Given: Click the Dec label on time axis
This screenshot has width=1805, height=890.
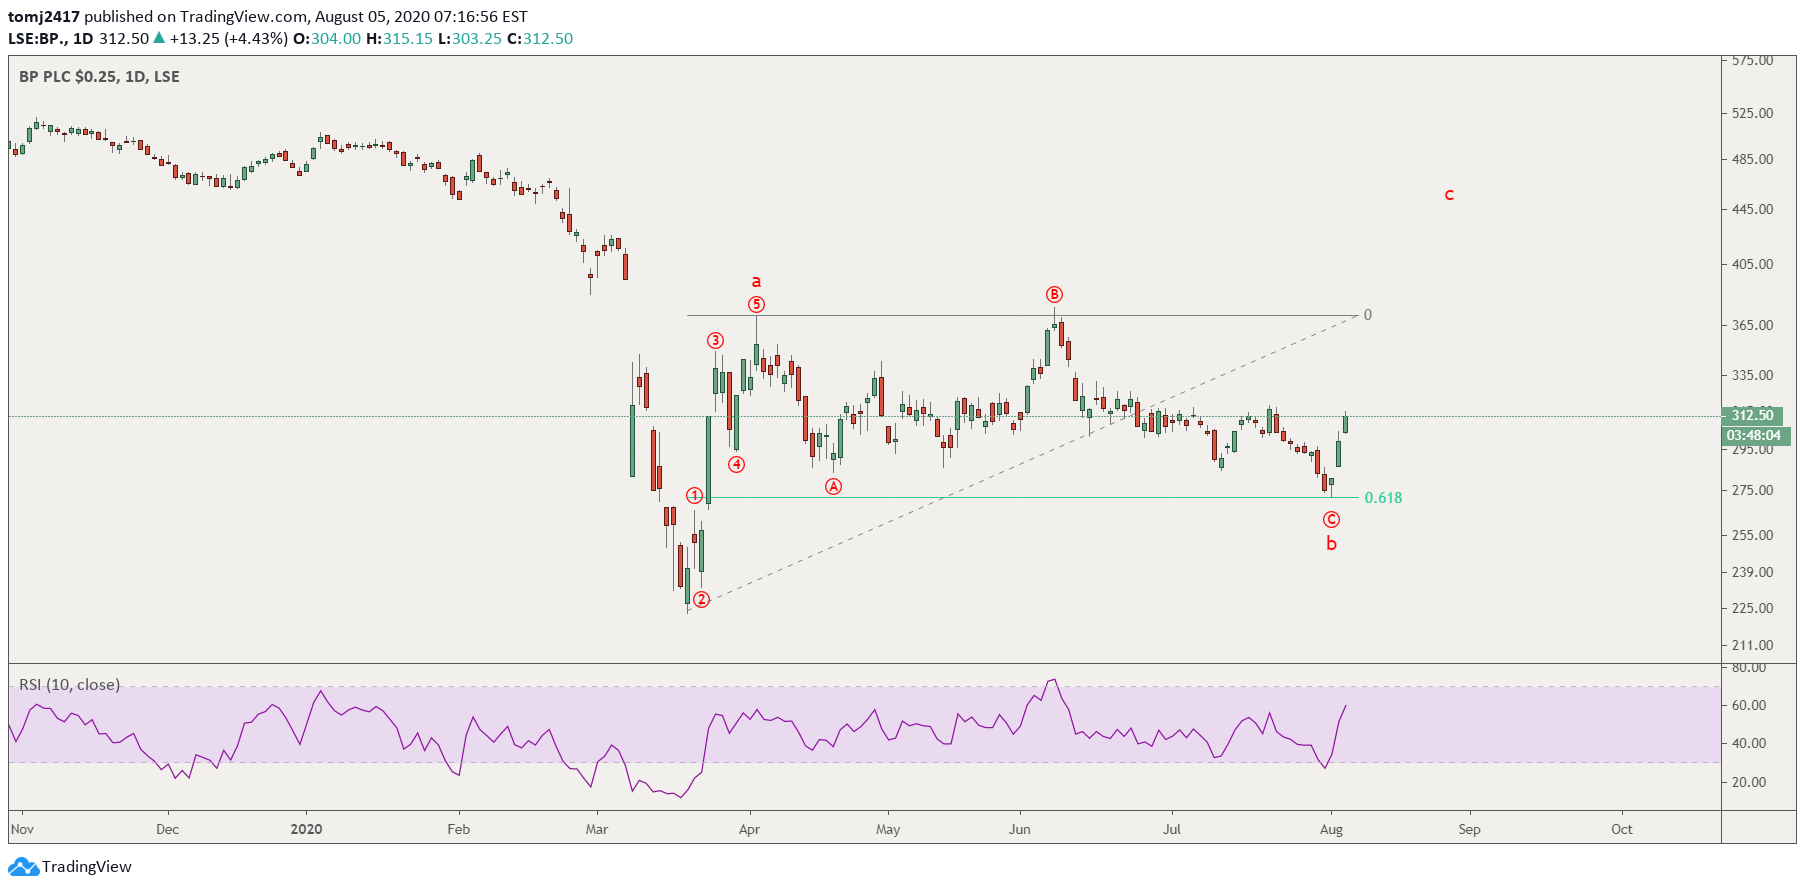Looking at the screenshot, I should (x=168, y=830).
